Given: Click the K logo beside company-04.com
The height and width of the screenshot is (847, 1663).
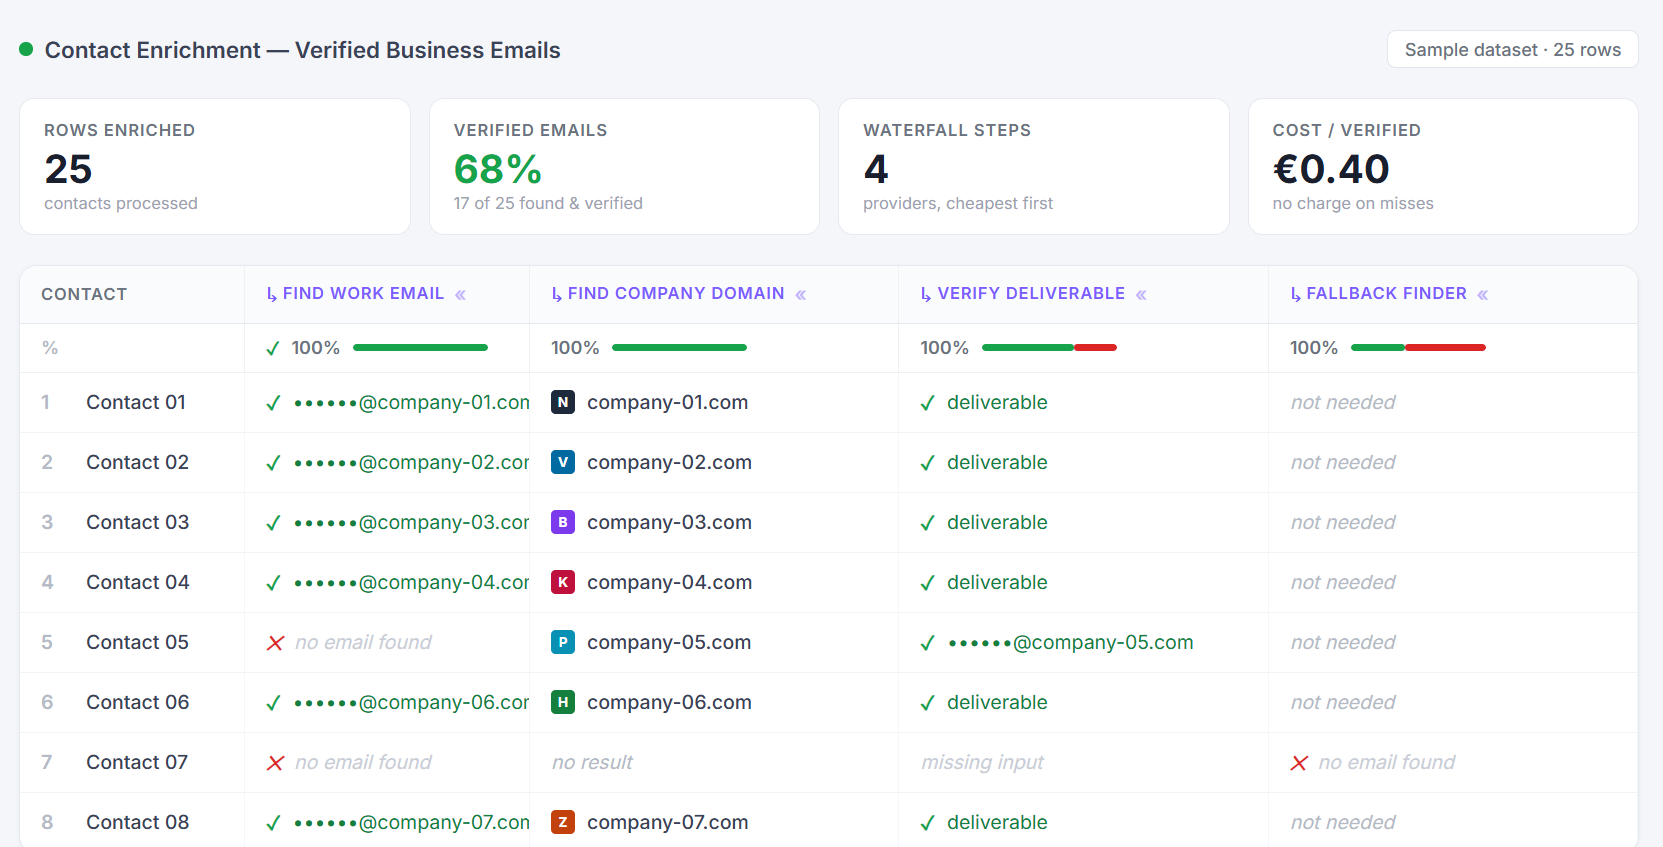Looking at the screenshot, I should coord(563,582).
